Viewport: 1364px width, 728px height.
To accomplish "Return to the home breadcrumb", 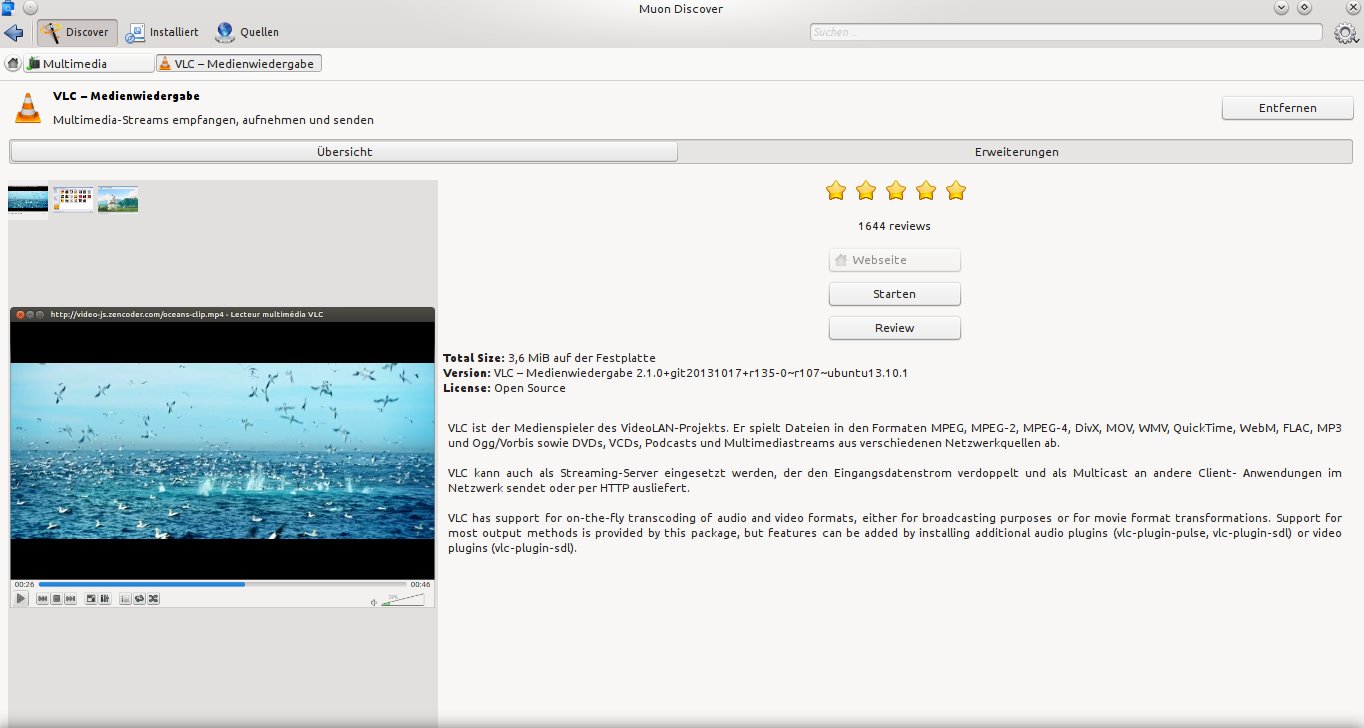I will tap(12, 64).
